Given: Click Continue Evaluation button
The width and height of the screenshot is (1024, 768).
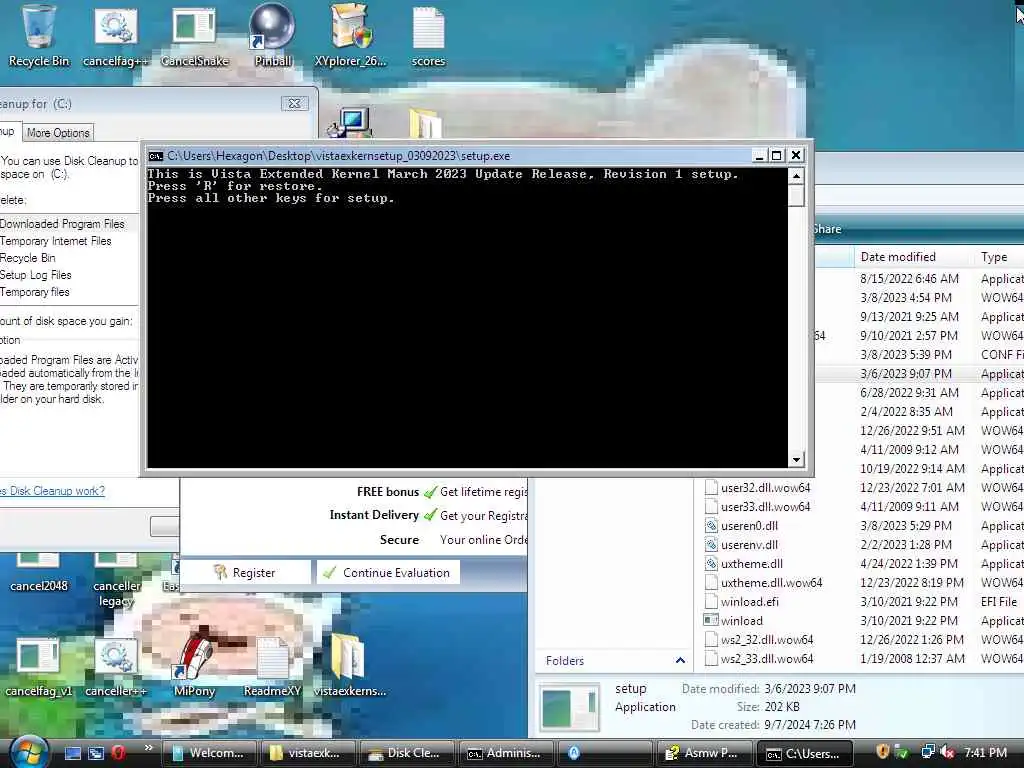Looking at the screenshot, I should pyautogui.click(x=388, y=573).
